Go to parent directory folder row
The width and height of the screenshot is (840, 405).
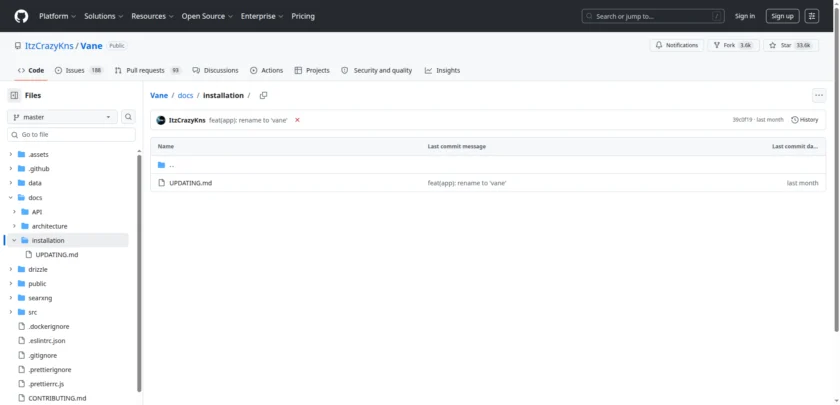488,165
